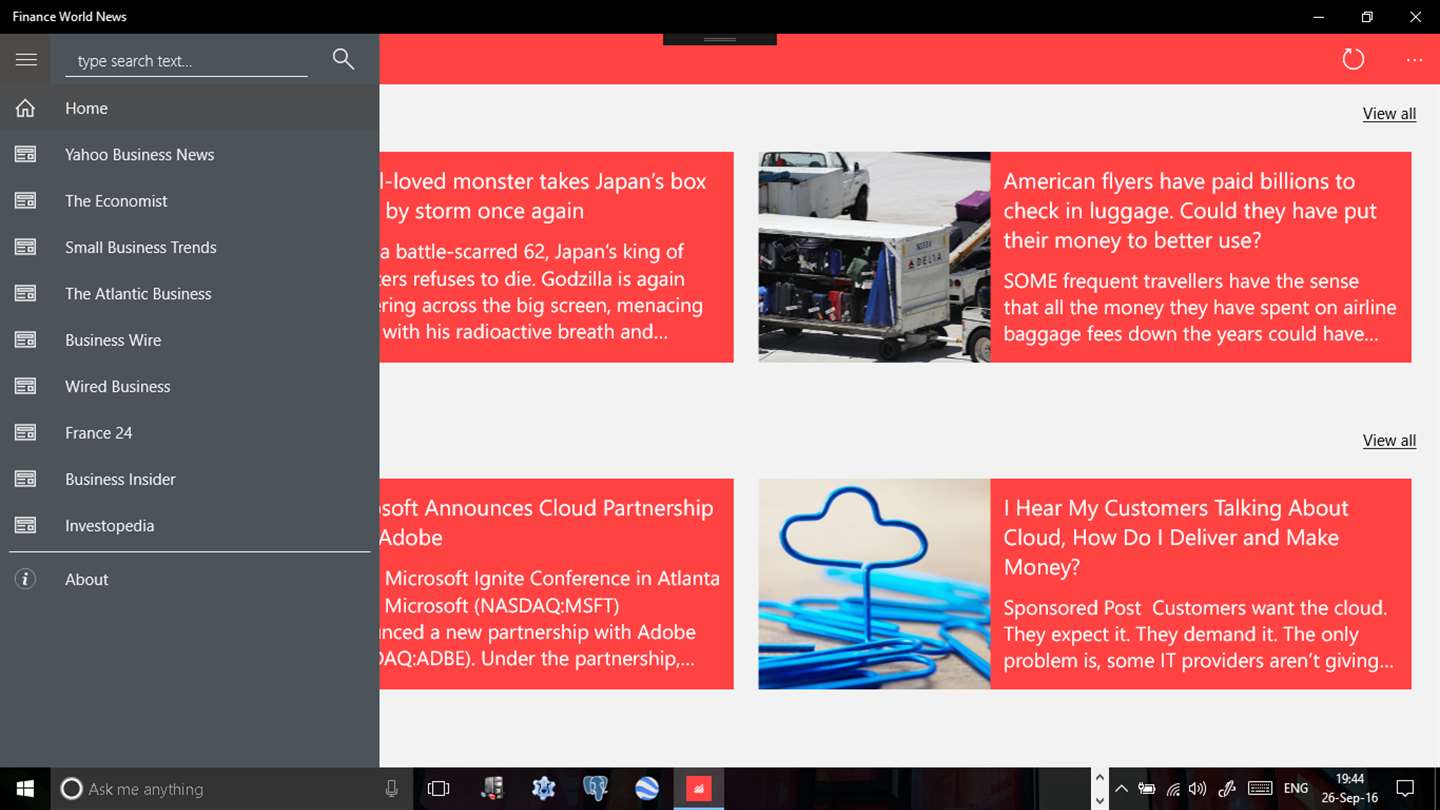Image resolution: width=1440 pixels, height=810 pixels.
Task: Click the news icon beside Business Wire
Action: pyautogui.click(x=25, y=340)
